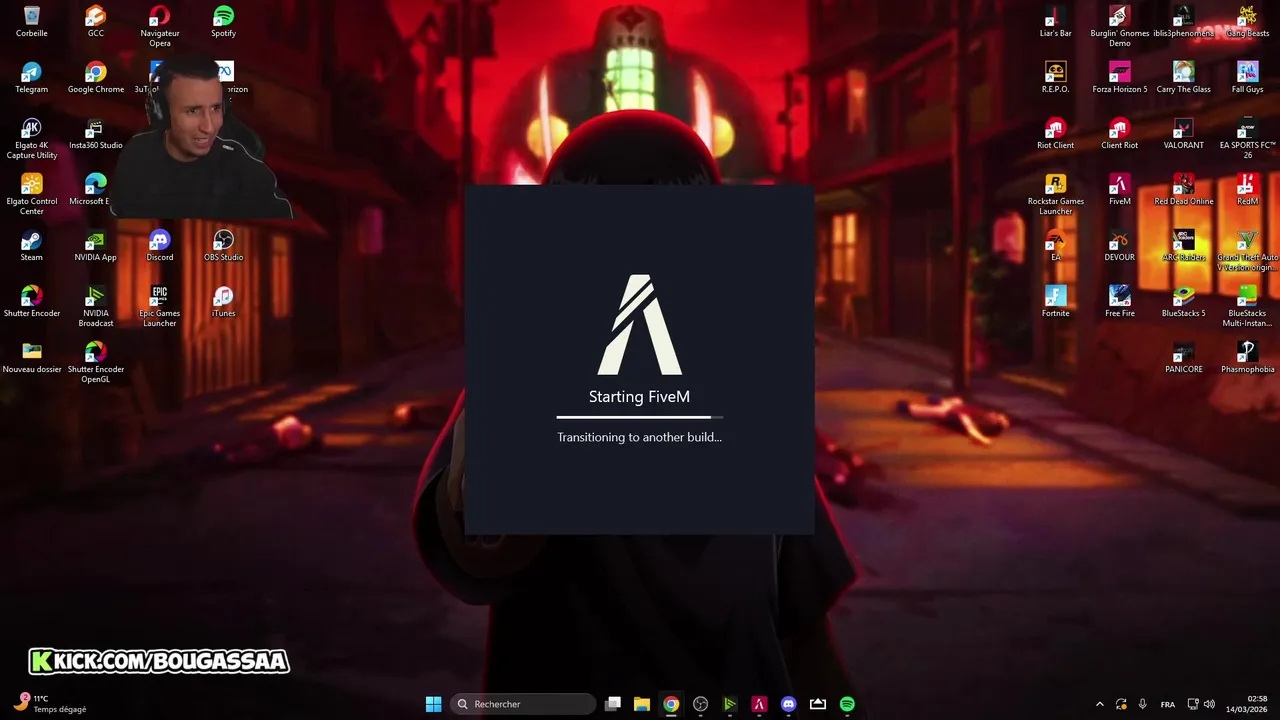Viewport: 1280px width, 720px height.
Task: Open Task View from the taskbar
Action: [x=613, y=704]
